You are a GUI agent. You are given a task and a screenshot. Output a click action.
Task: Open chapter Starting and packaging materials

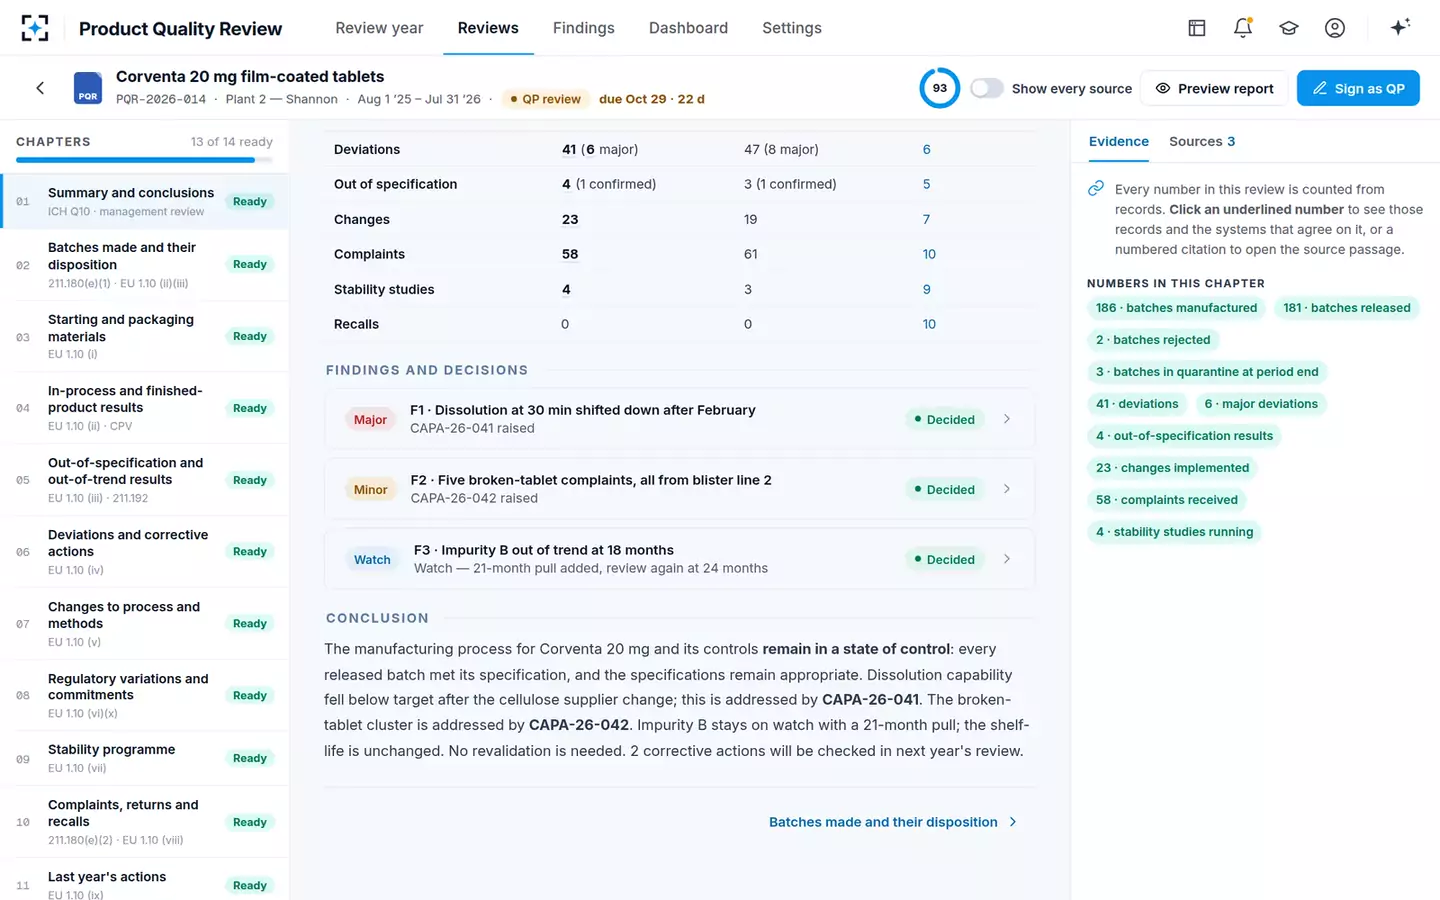pyautogui.click(x=144, y=336)
